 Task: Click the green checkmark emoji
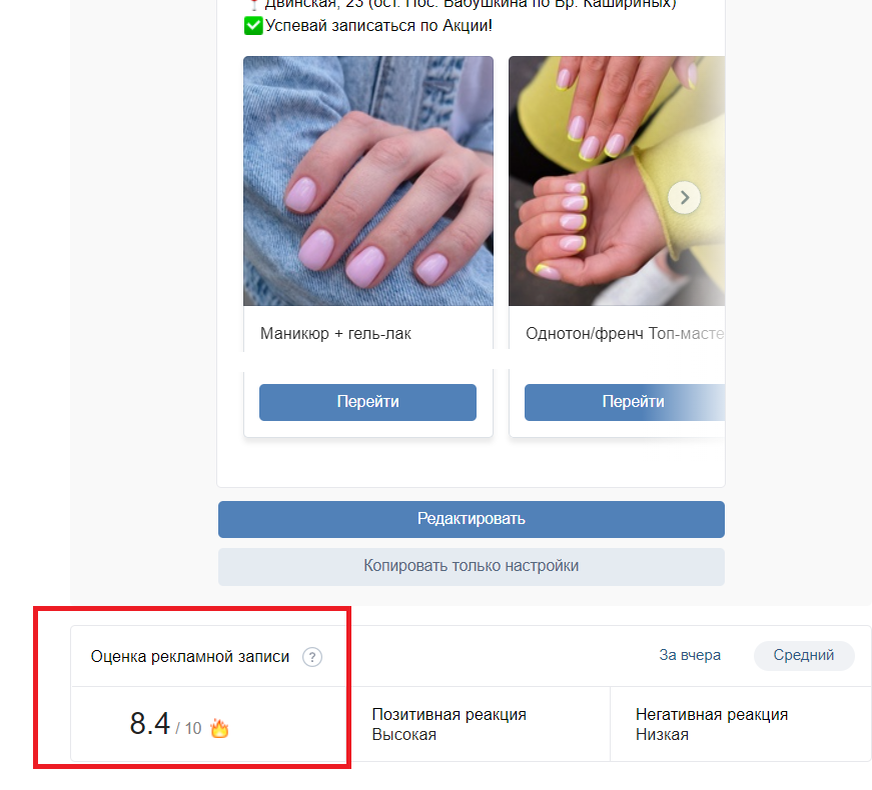[253, 26]
